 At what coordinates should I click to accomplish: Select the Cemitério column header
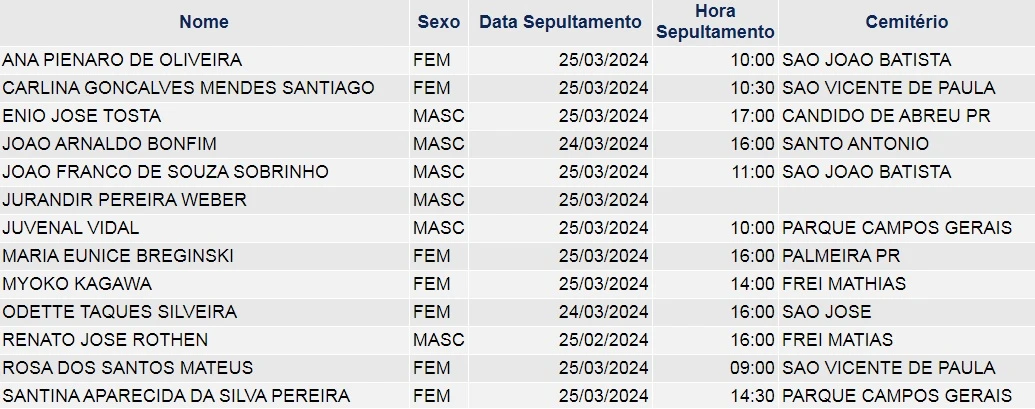point(907,22)
